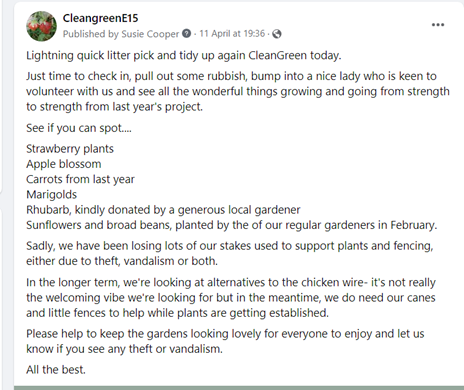Click the Sadly we have been losing paragraph
The image size is (464, 390).
pos(230,253)
